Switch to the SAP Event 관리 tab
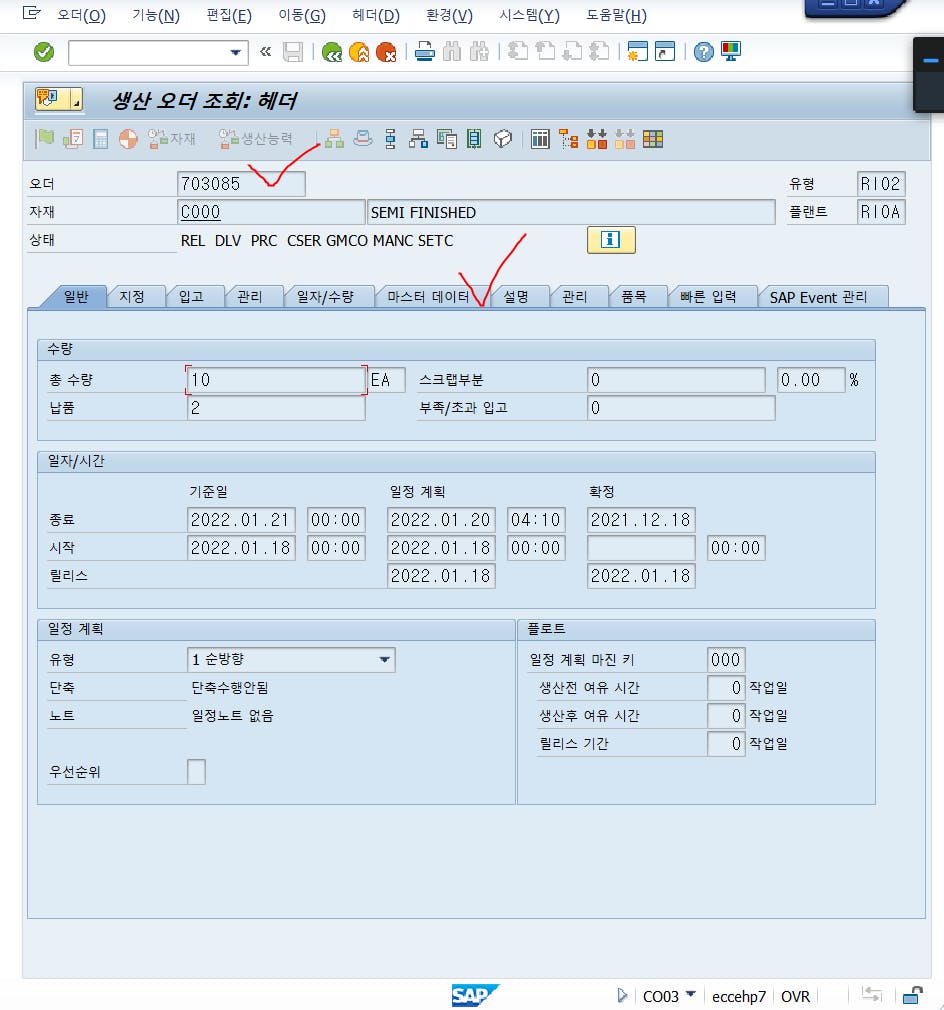944x1010 pixels. point(818,296)
